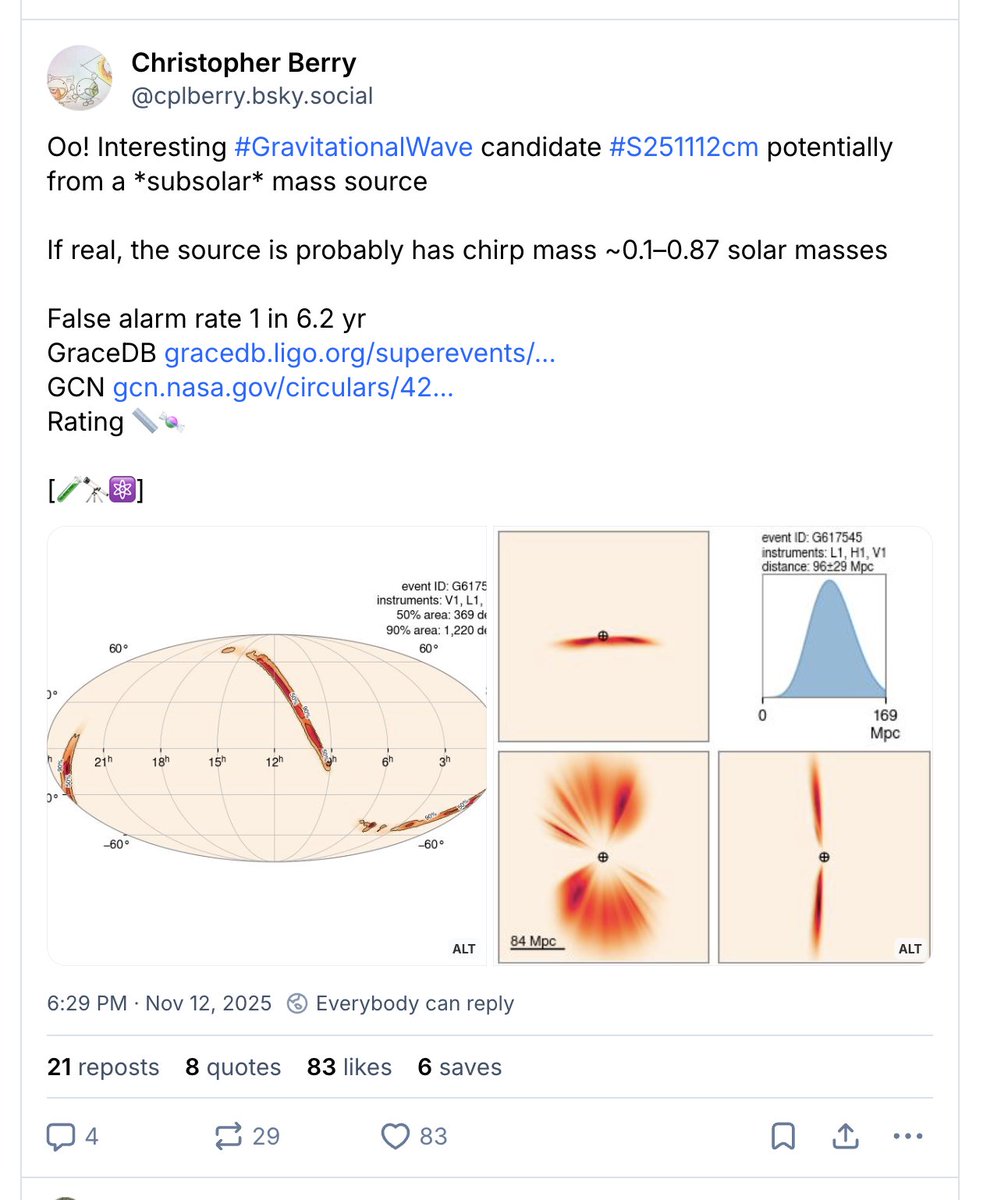Click the @cplberry.bsky.social handle

pos(252,96)
